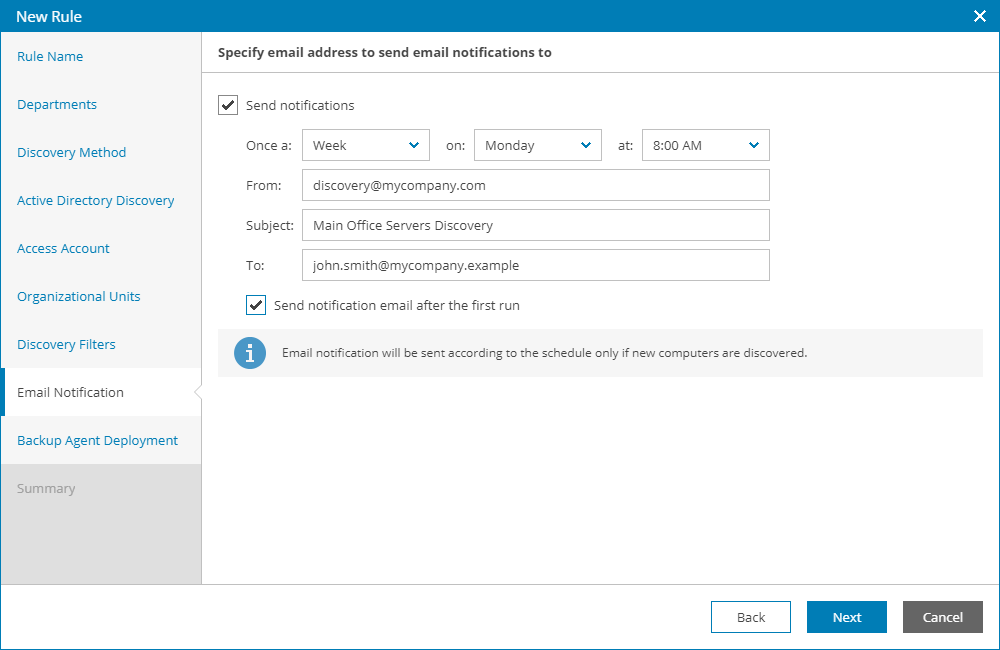Focus the Subject text field
This screenshot has height=650, width=1000.
pos(535,225)
